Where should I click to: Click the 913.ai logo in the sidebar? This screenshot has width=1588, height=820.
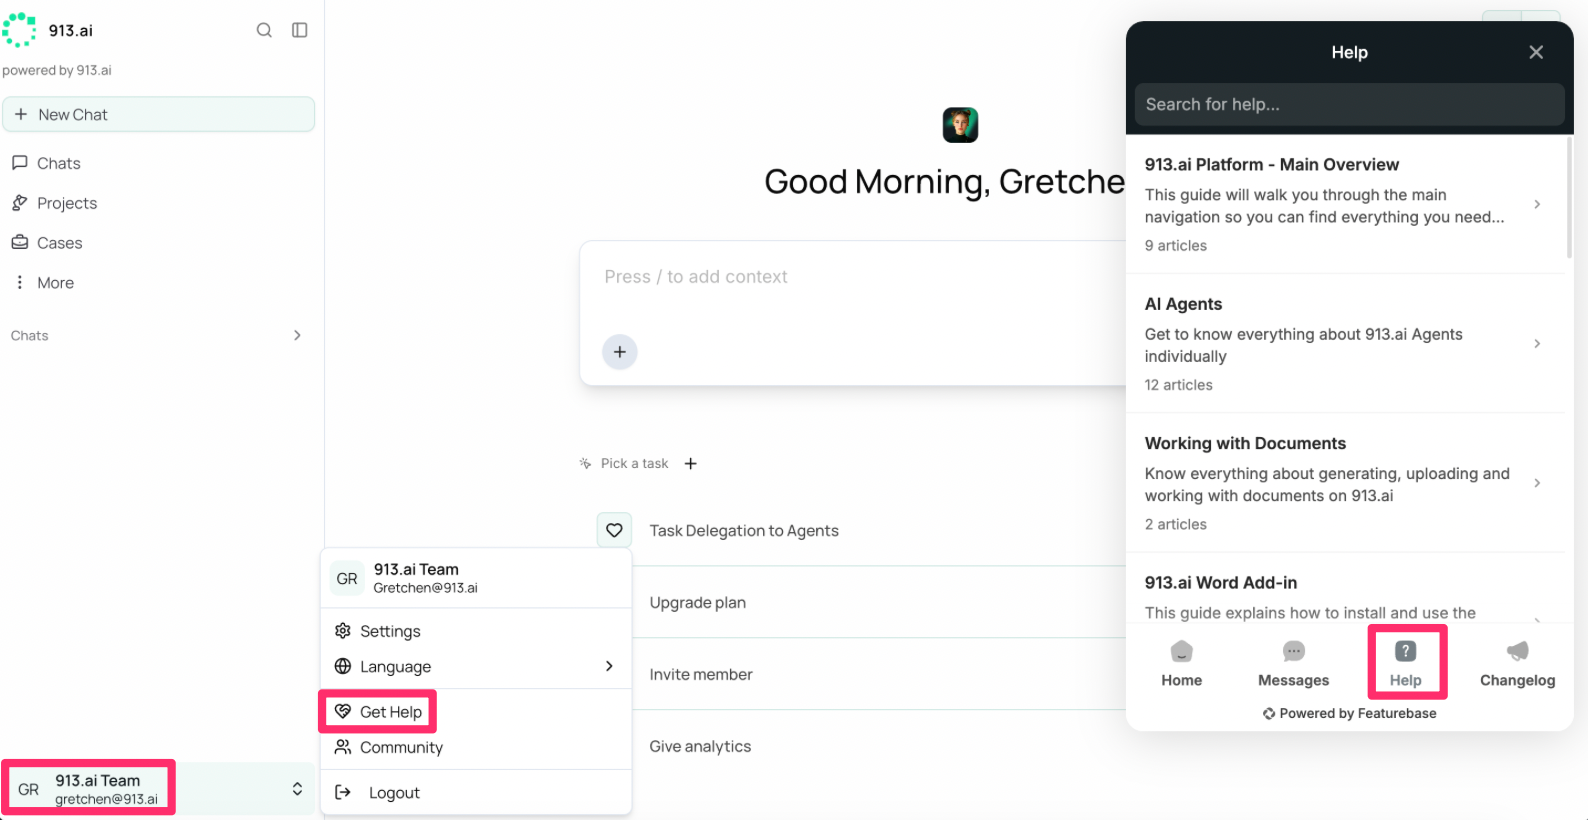click(x=19, y=30)
